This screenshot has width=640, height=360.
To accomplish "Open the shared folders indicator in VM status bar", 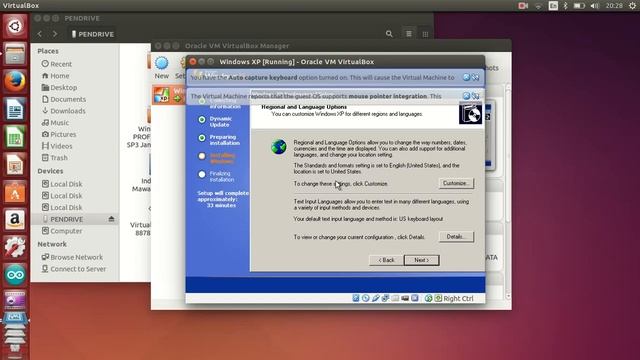I will point(395,298).
